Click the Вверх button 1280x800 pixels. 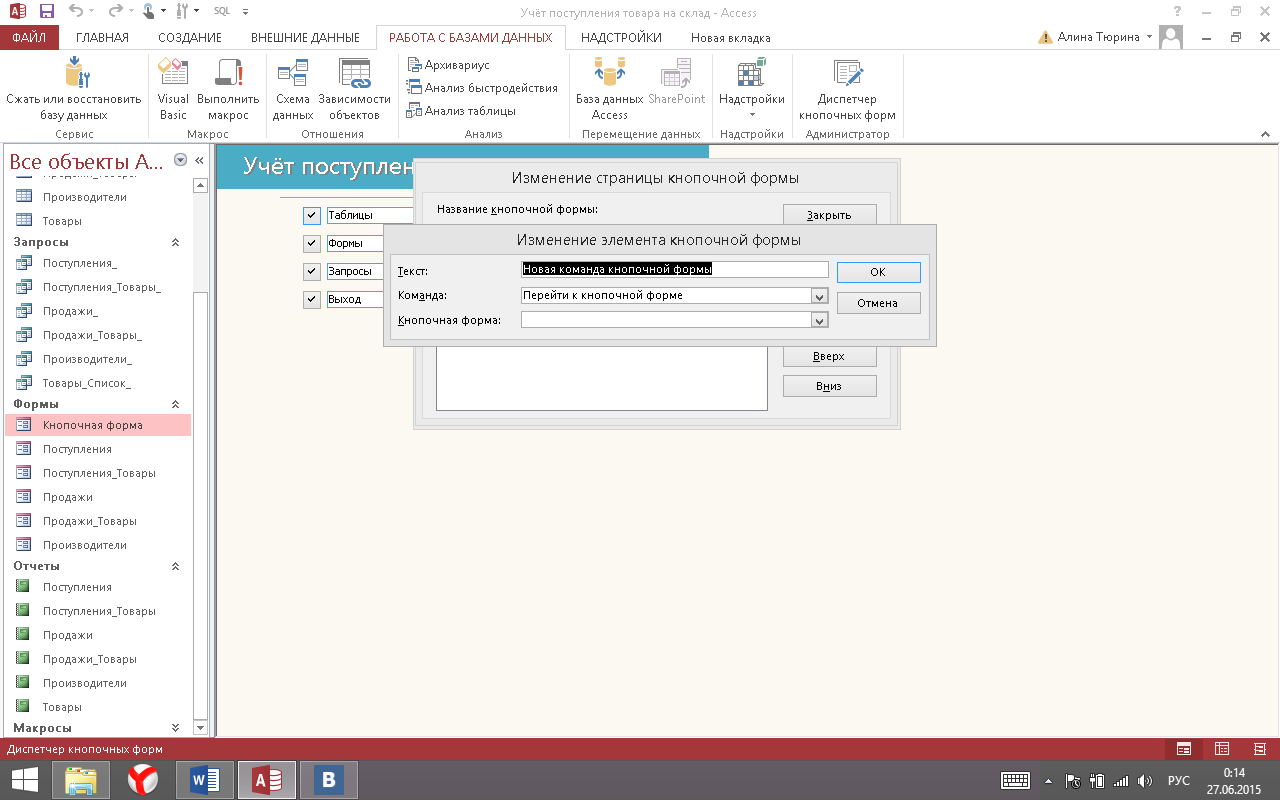tap(829, 356)
